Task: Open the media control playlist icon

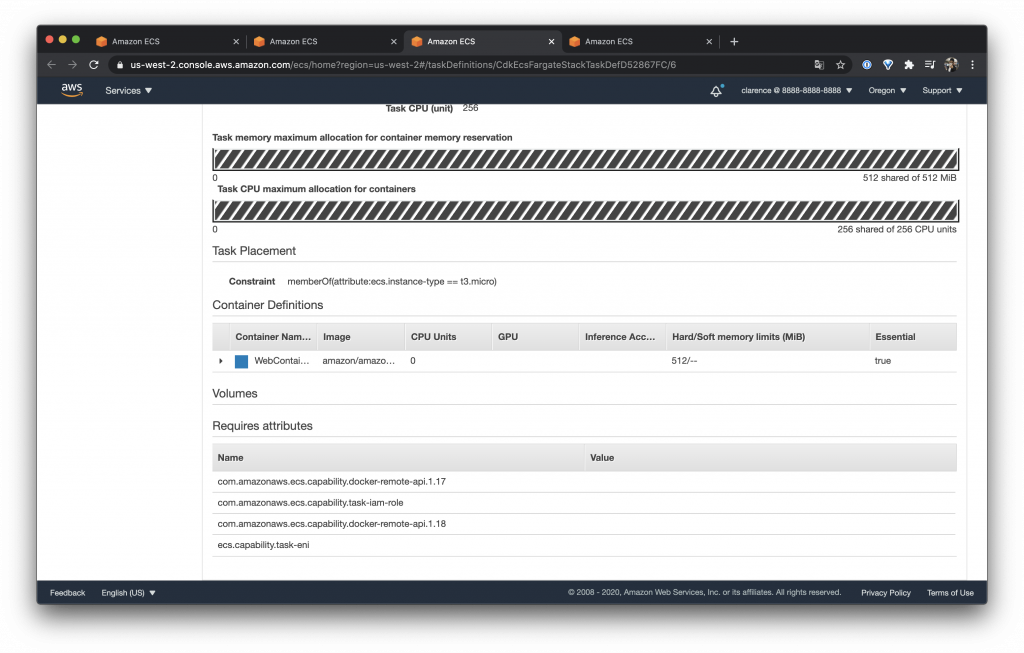Action: [930, 65]
